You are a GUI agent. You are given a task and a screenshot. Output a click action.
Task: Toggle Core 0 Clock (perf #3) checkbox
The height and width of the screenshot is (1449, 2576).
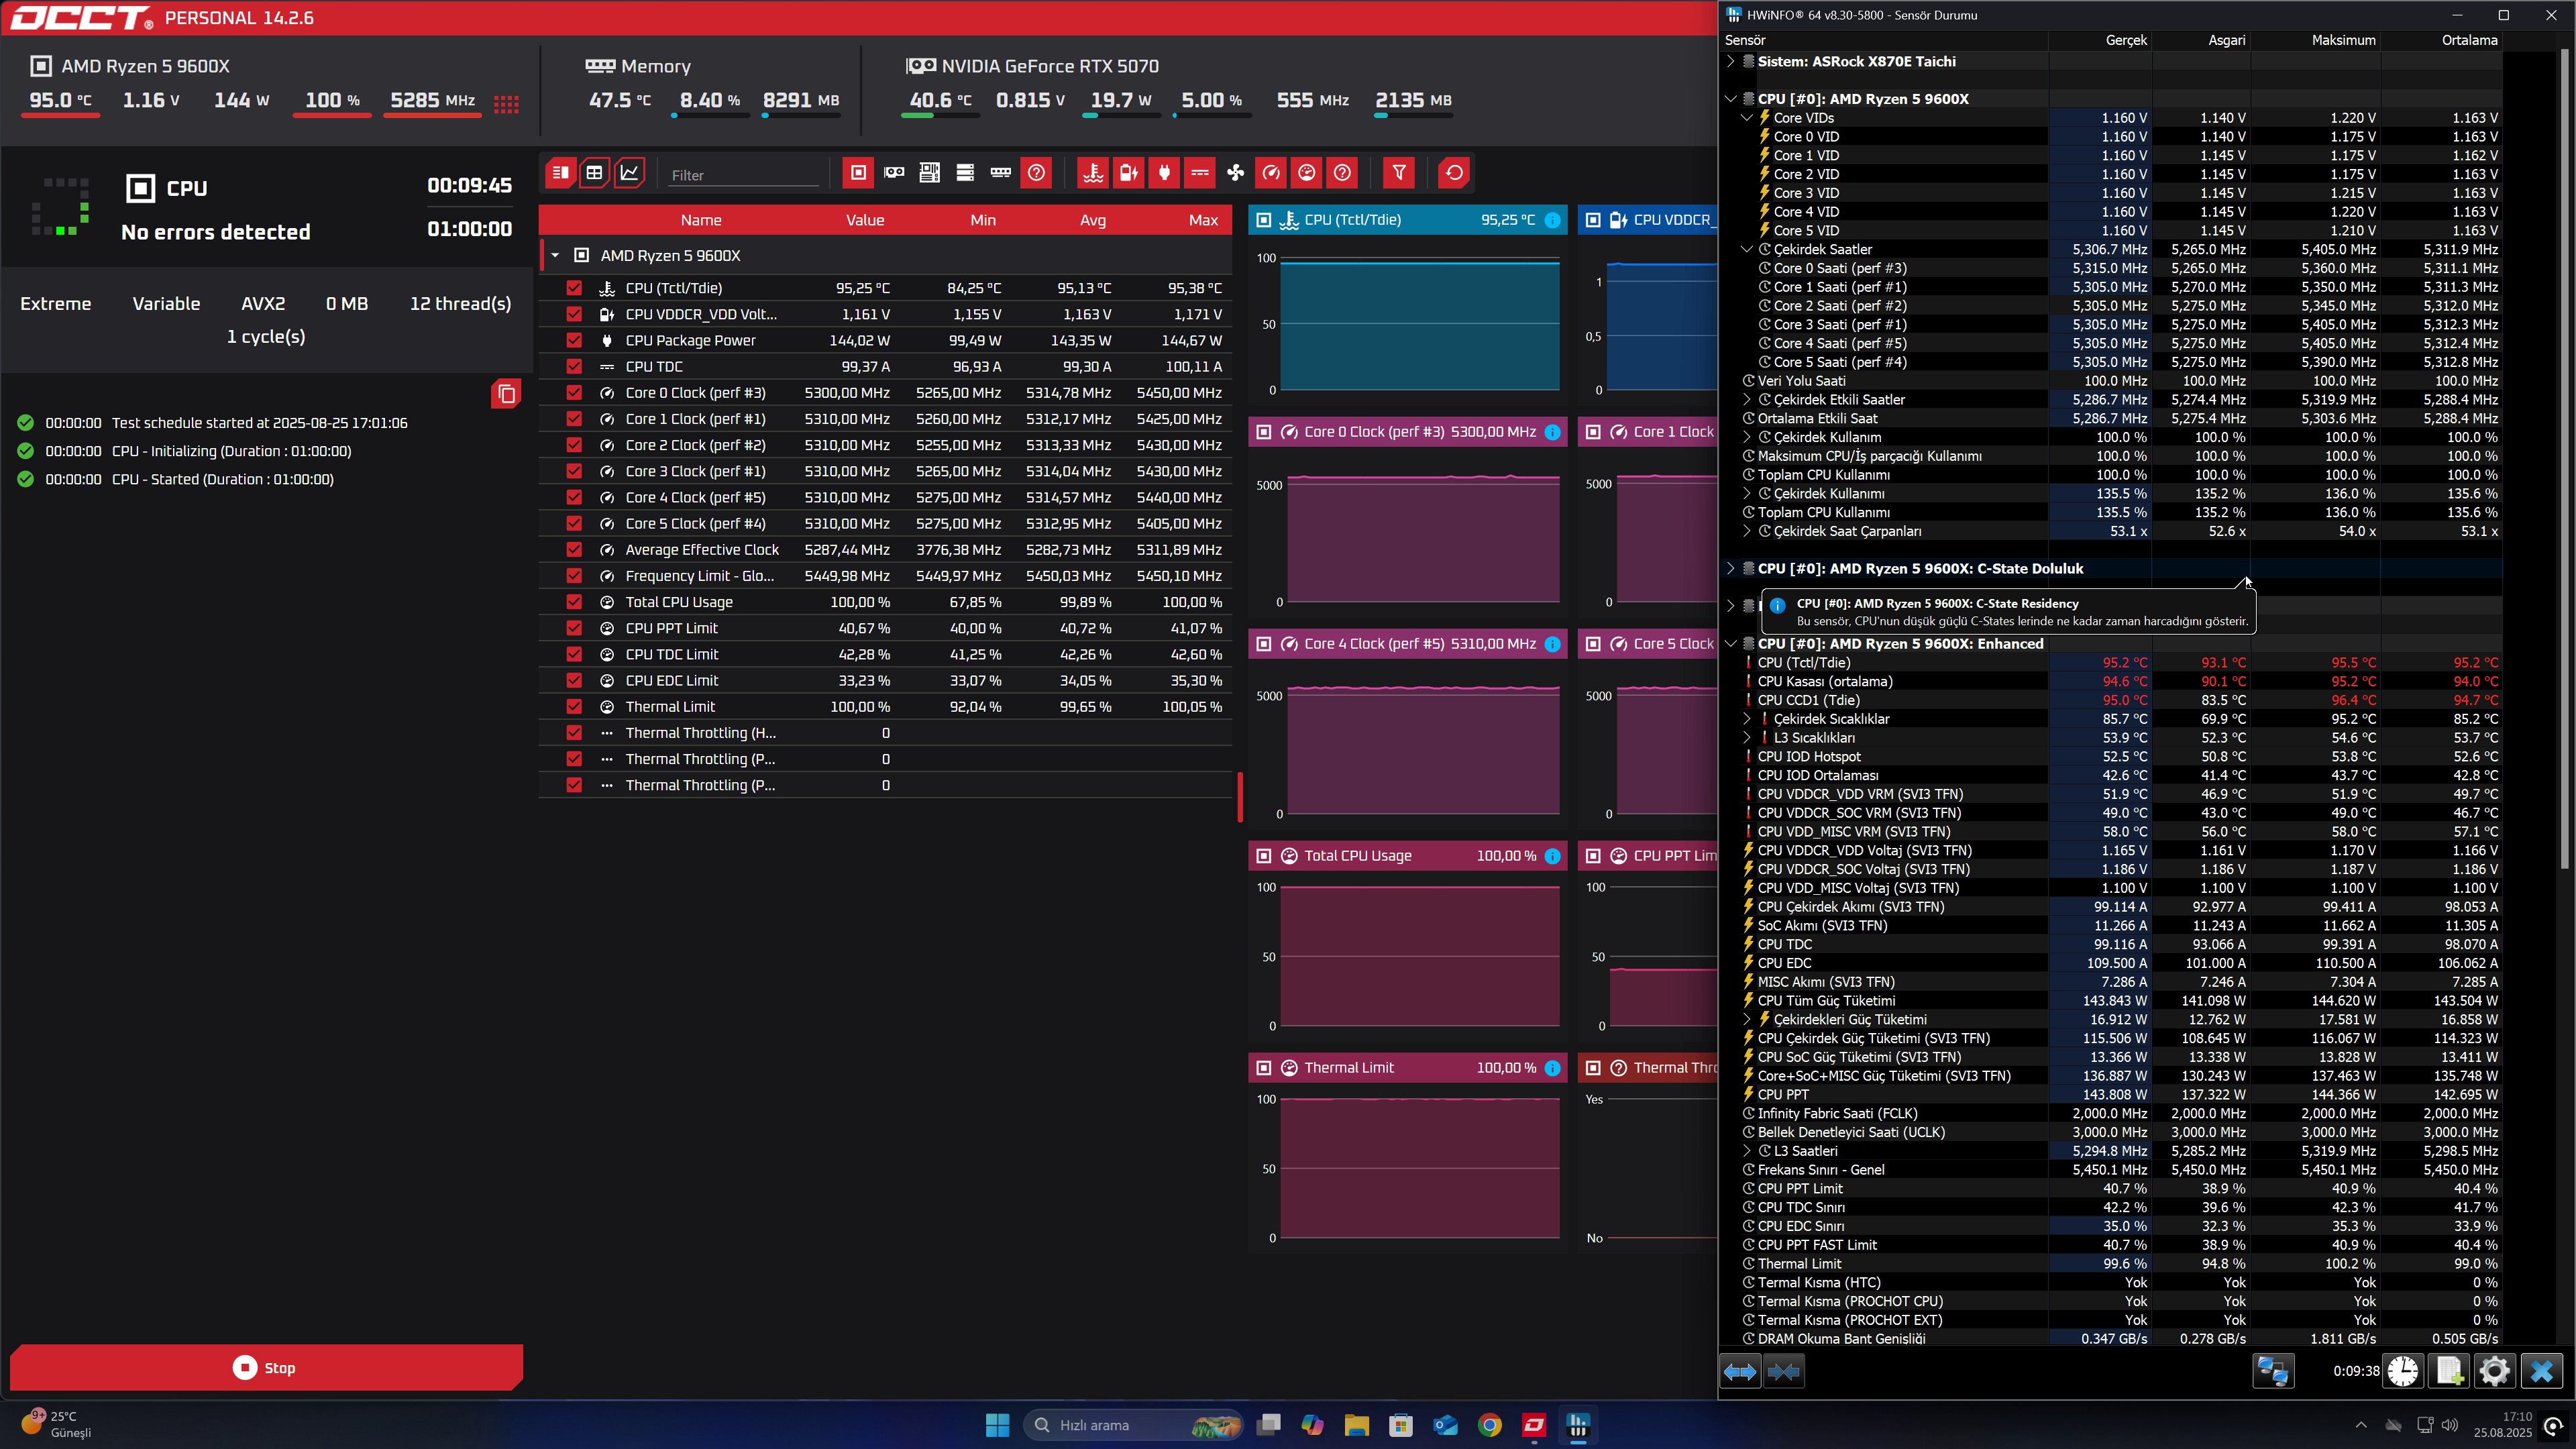tap(574, 393)
